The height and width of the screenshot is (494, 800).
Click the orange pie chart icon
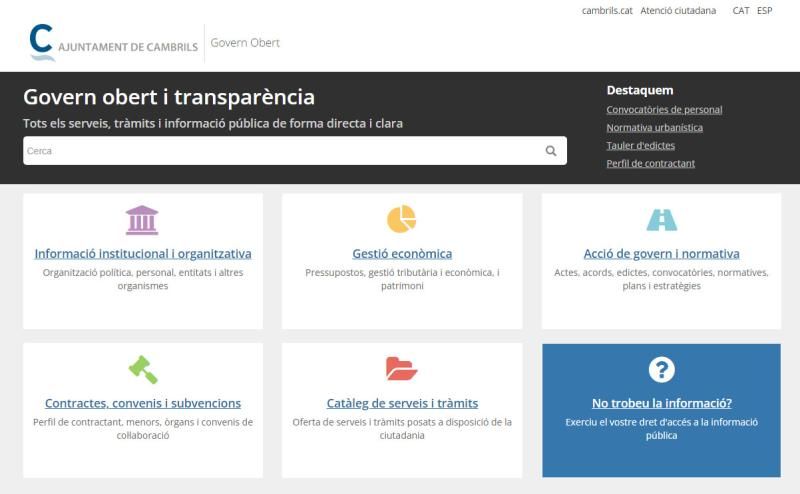(401, 219)
